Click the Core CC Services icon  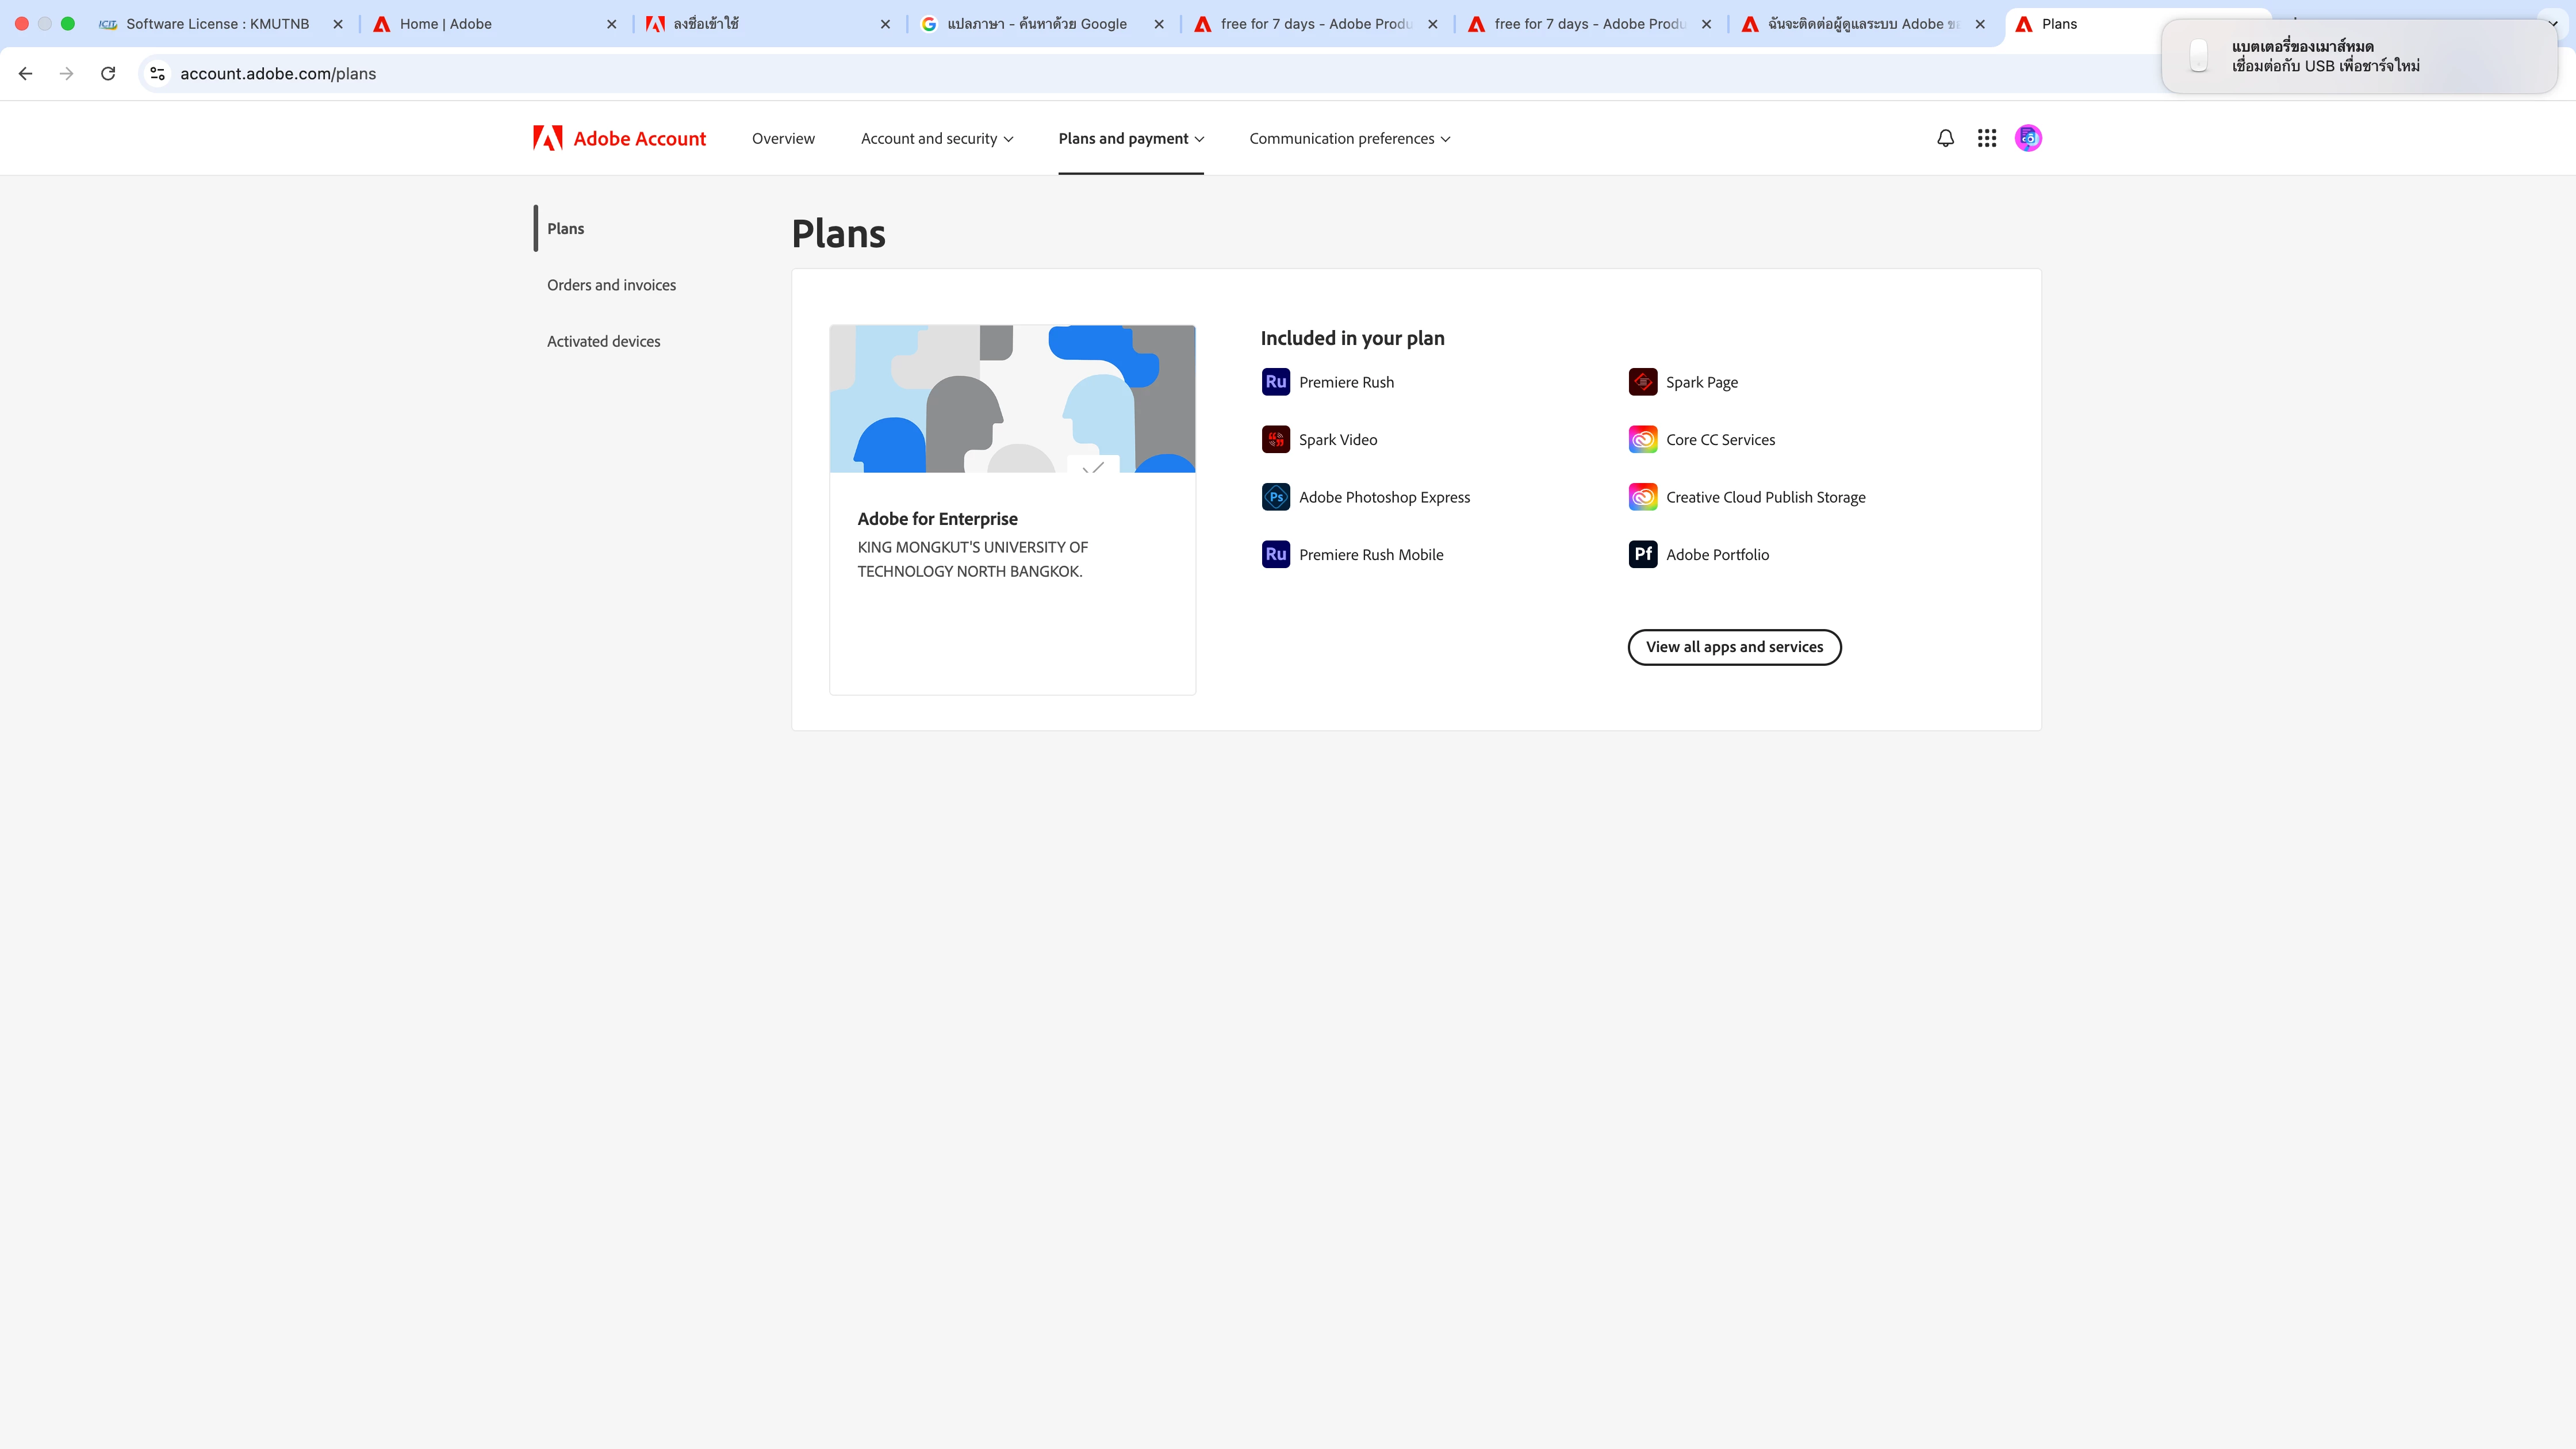1642,440
